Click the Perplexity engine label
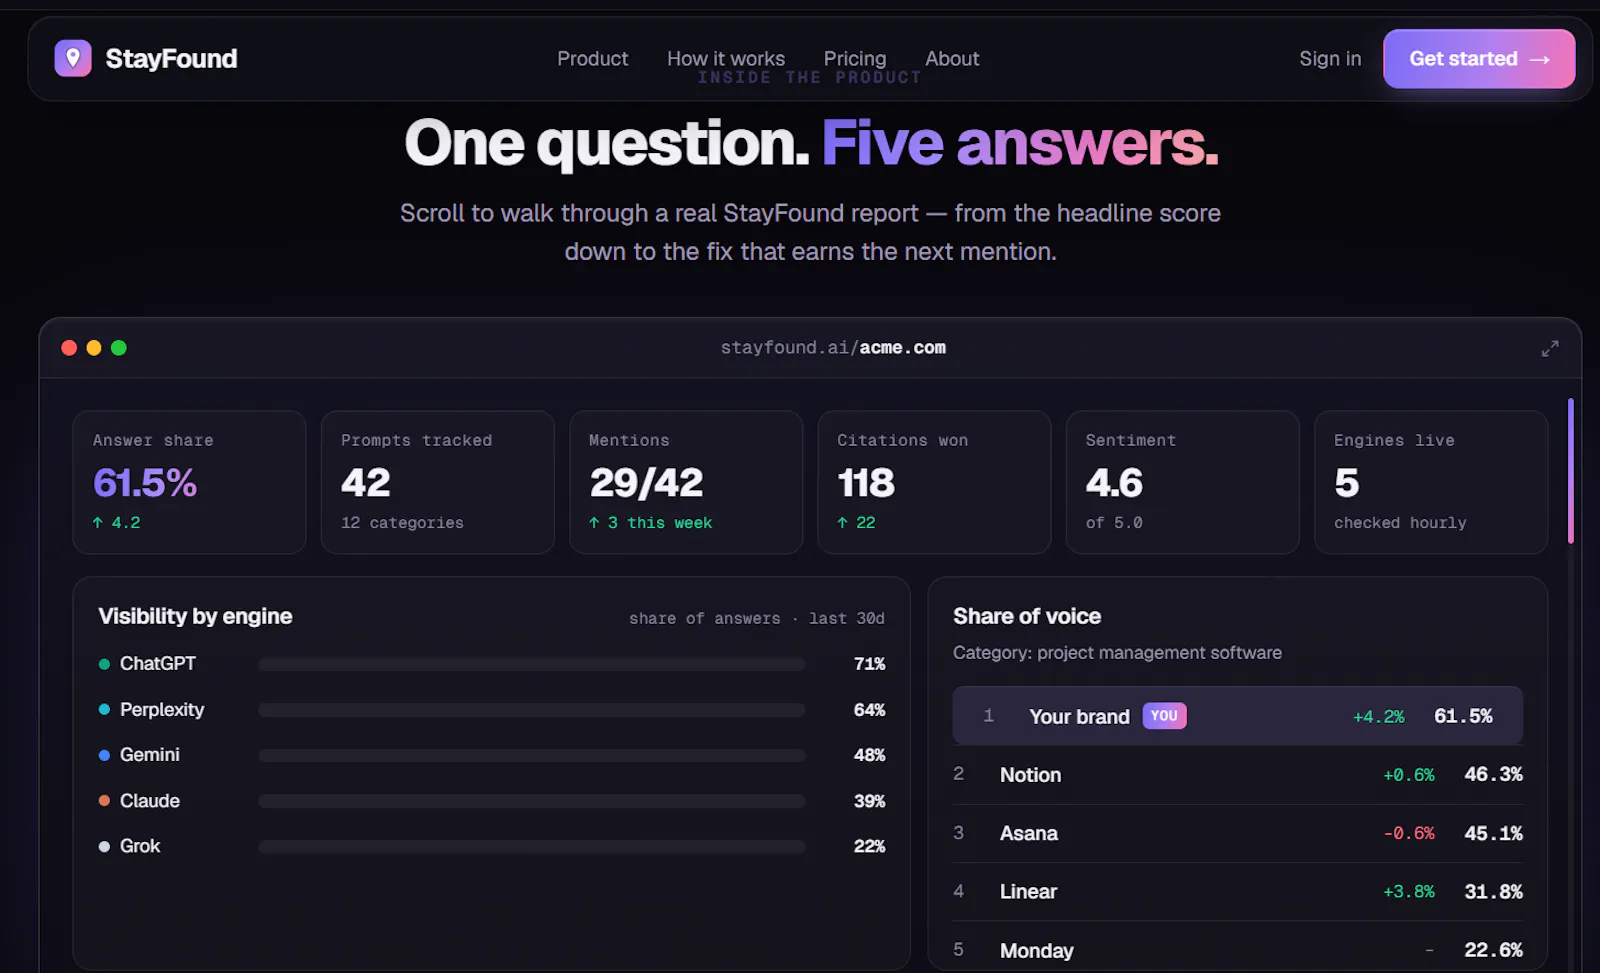1600x973 pixels. coord(162,710)
